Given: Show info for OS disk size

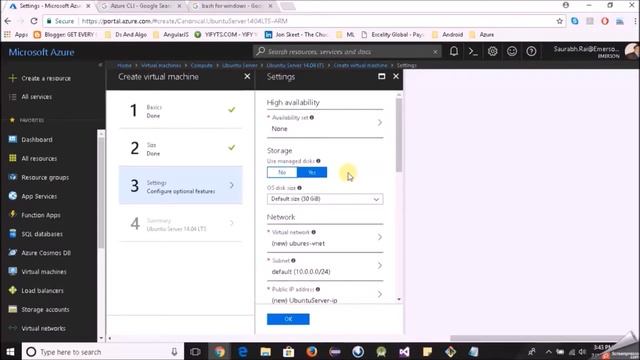Looking at the screenshot, I should click(x=300, y=188).
